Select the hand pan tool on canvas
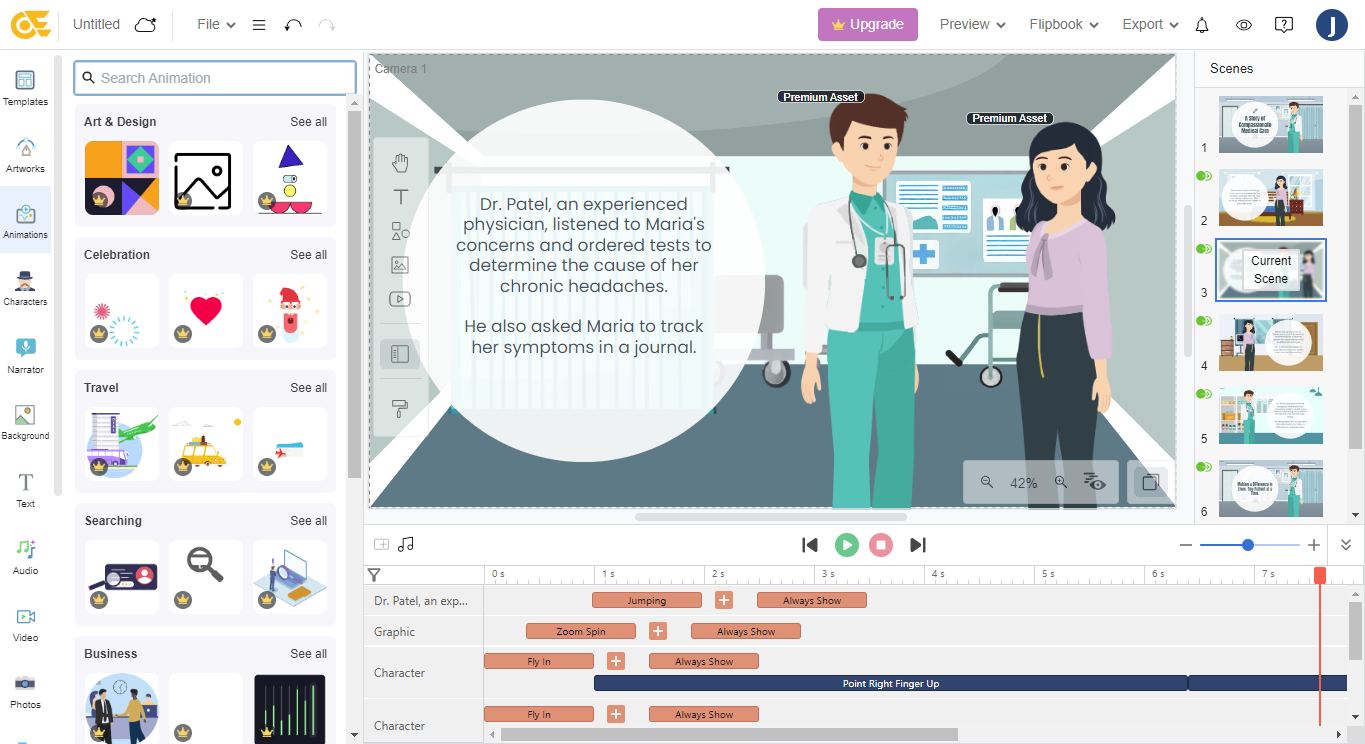 click(x=400, y=163)
